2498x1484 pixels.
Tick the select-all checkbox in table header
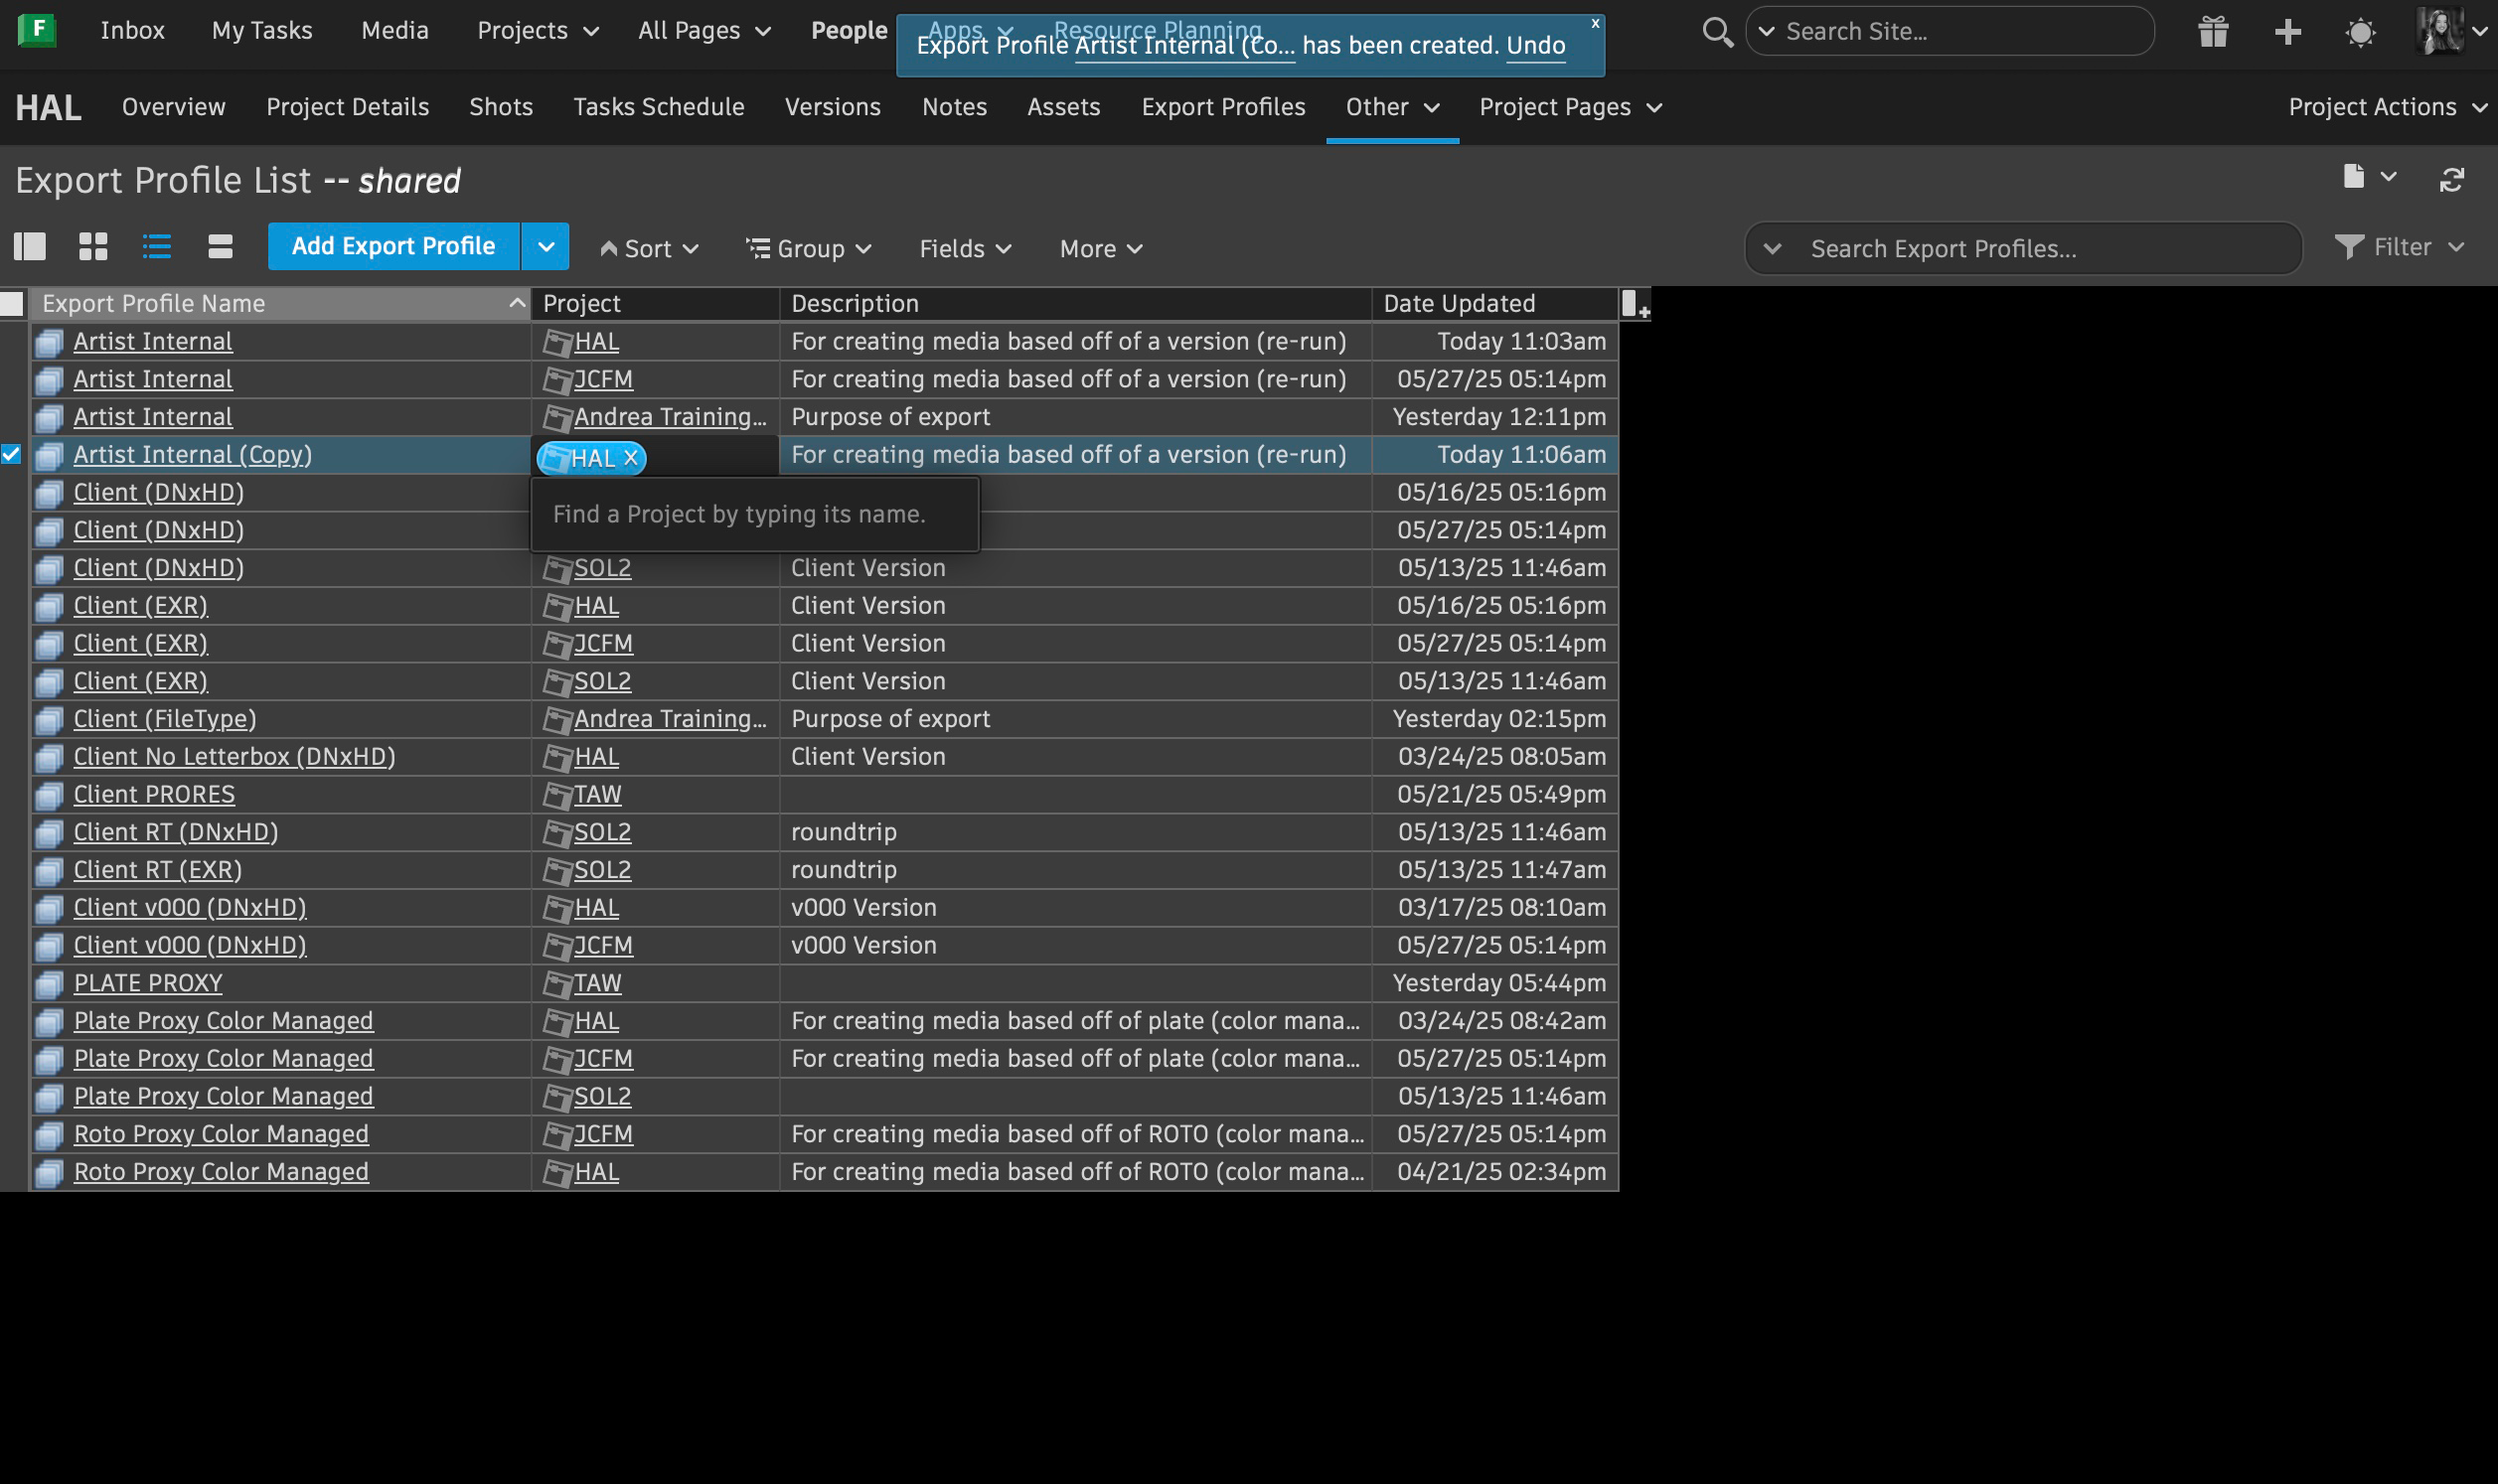12,304
